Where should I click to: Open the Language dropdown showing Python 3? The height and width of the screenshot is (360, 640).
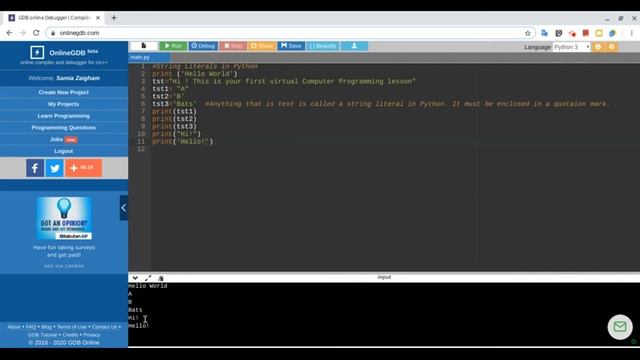(571, 47)
